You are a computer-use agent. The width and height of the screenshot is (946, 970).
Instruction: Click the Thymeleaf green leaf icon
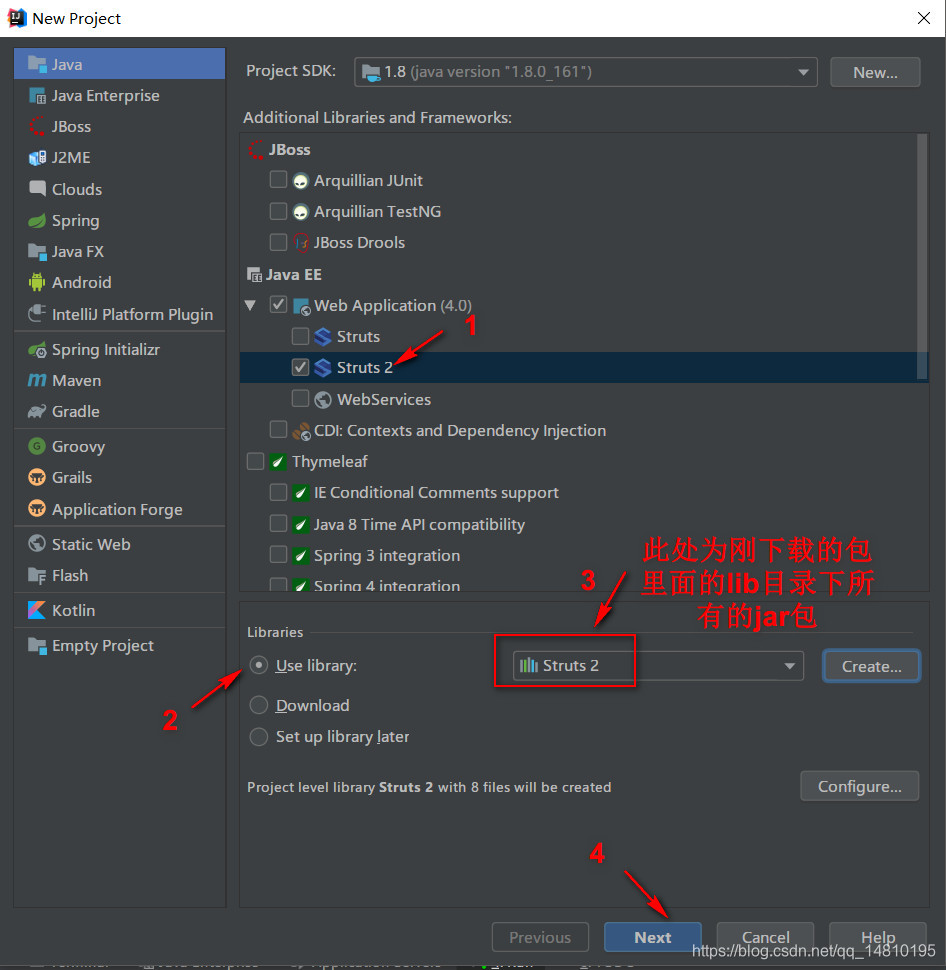click(278, 461)
